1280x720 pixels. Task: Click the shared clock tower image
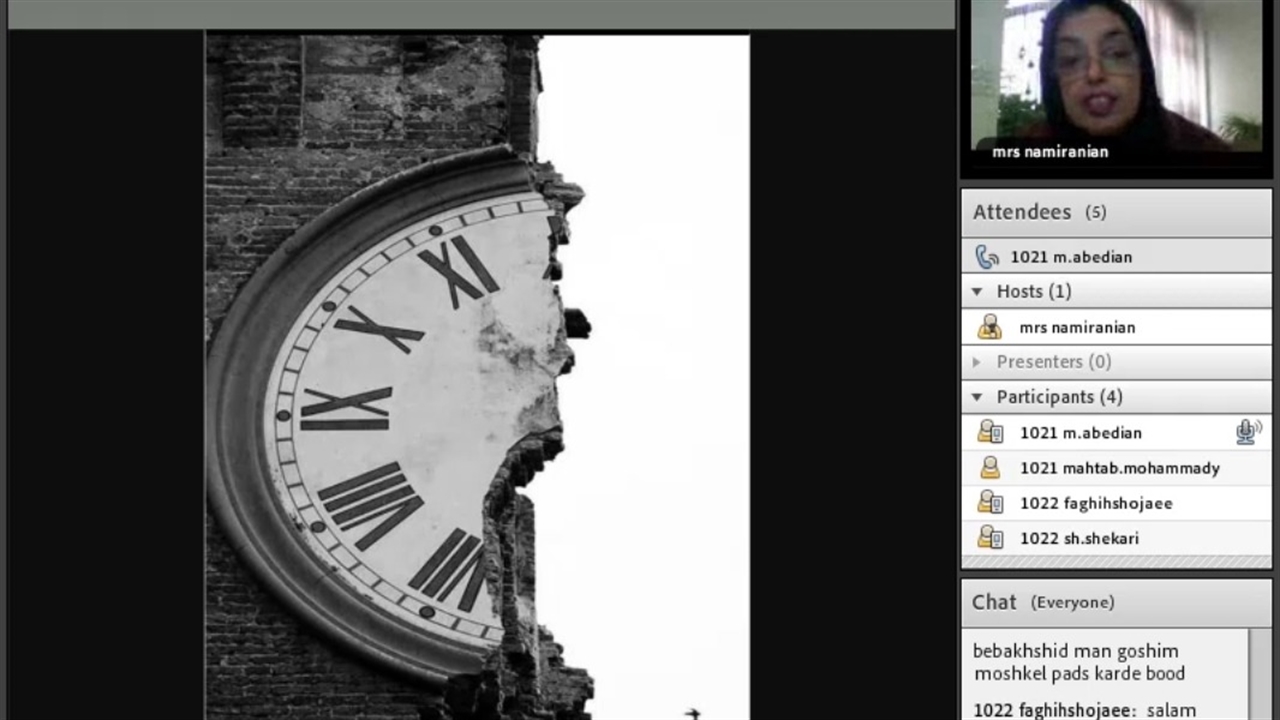coord(477,376)
